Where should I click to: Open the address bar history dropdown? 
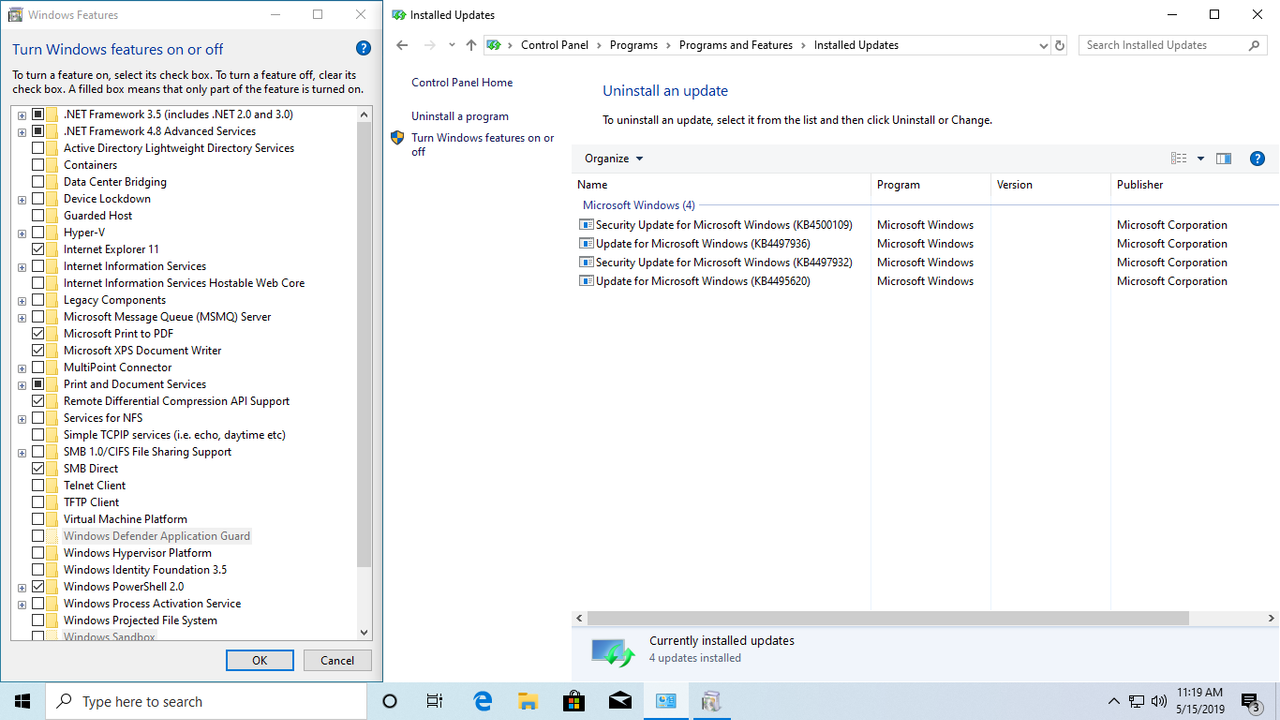[x=1043, y=45]
